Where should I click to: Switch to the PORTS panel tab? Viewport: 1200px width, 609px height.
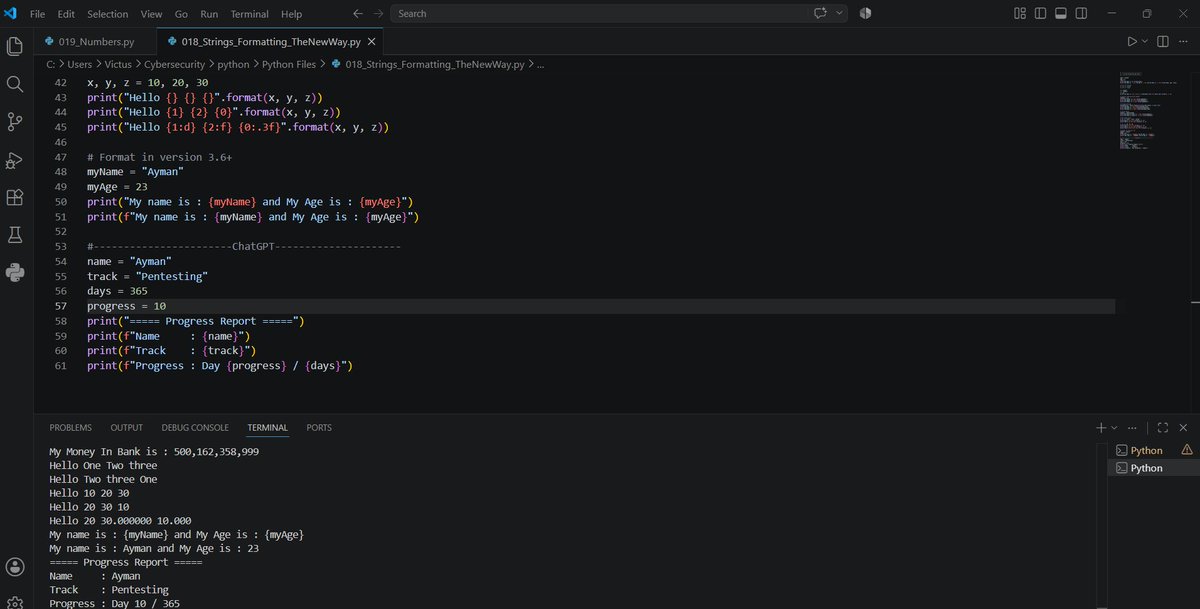(x=319, y=427)
